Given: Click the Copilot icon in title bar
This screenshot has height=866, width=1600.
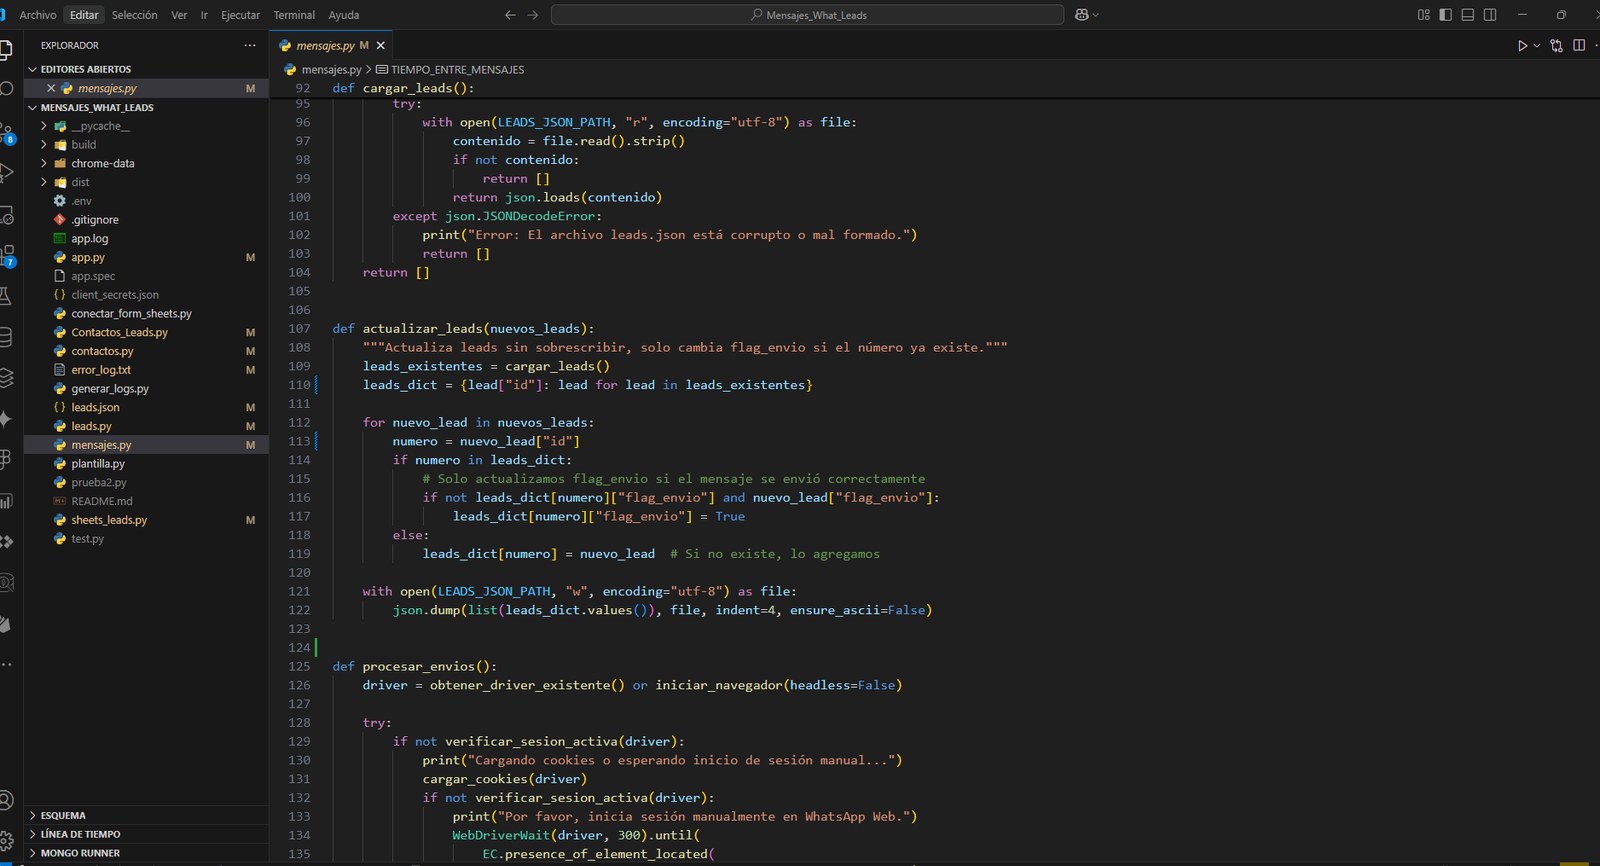Looking at the screenshot, I should pyautogui.click(x=1081, y=15).
